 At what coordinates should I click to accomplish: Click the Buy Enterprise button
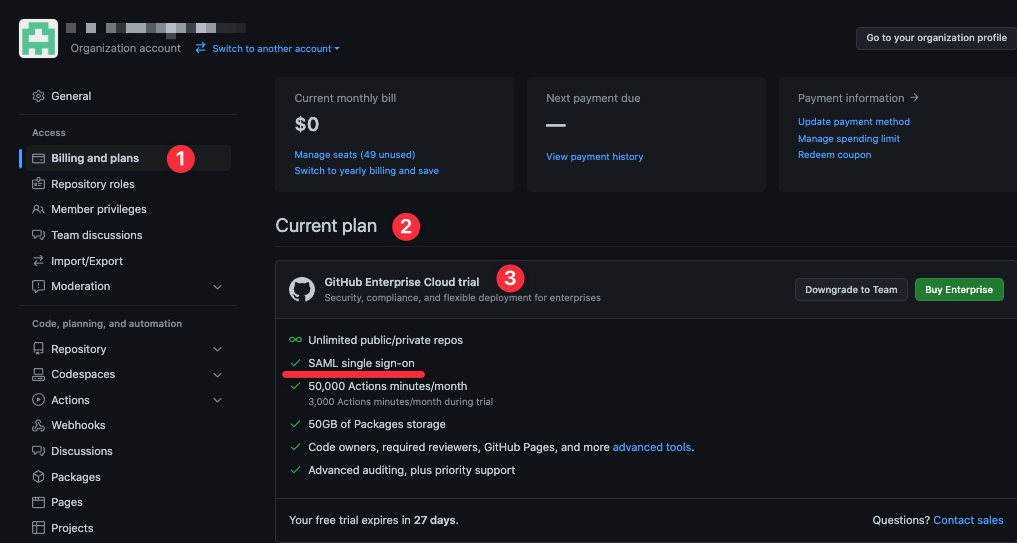(958, 290)
